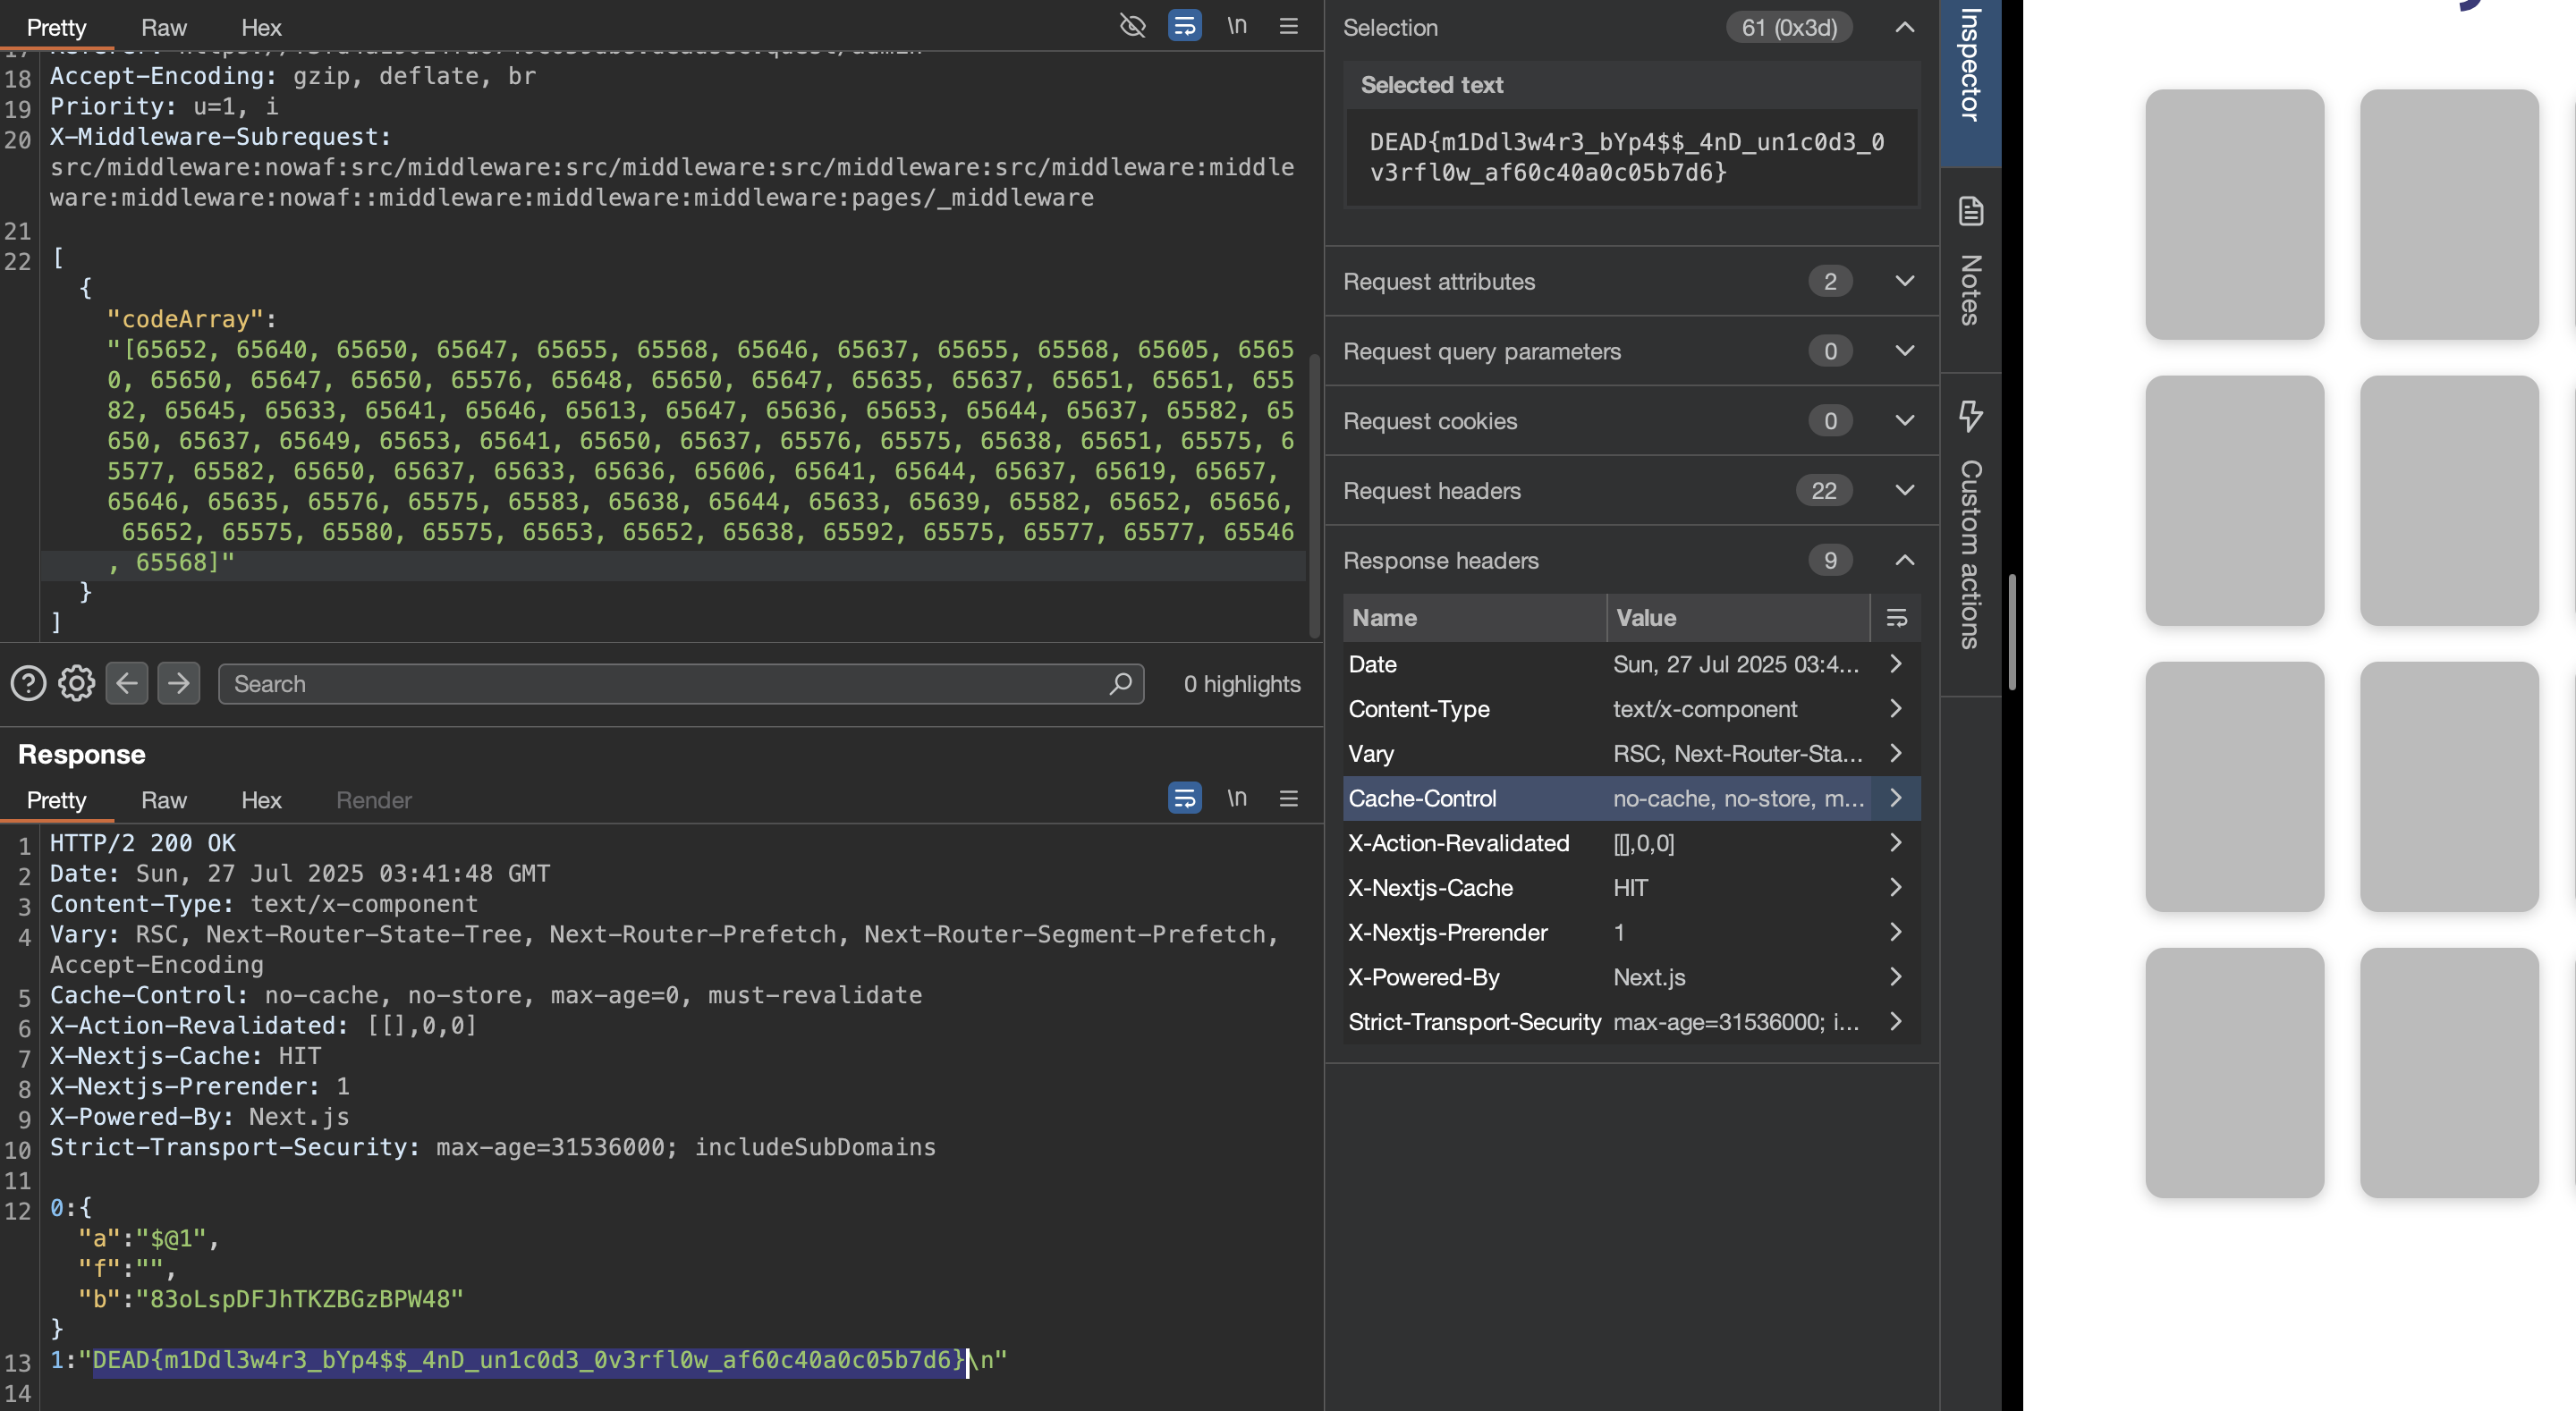Switch response view to Pretty tab
This screenshot has height=1411, width=2576.
point(56,800)
